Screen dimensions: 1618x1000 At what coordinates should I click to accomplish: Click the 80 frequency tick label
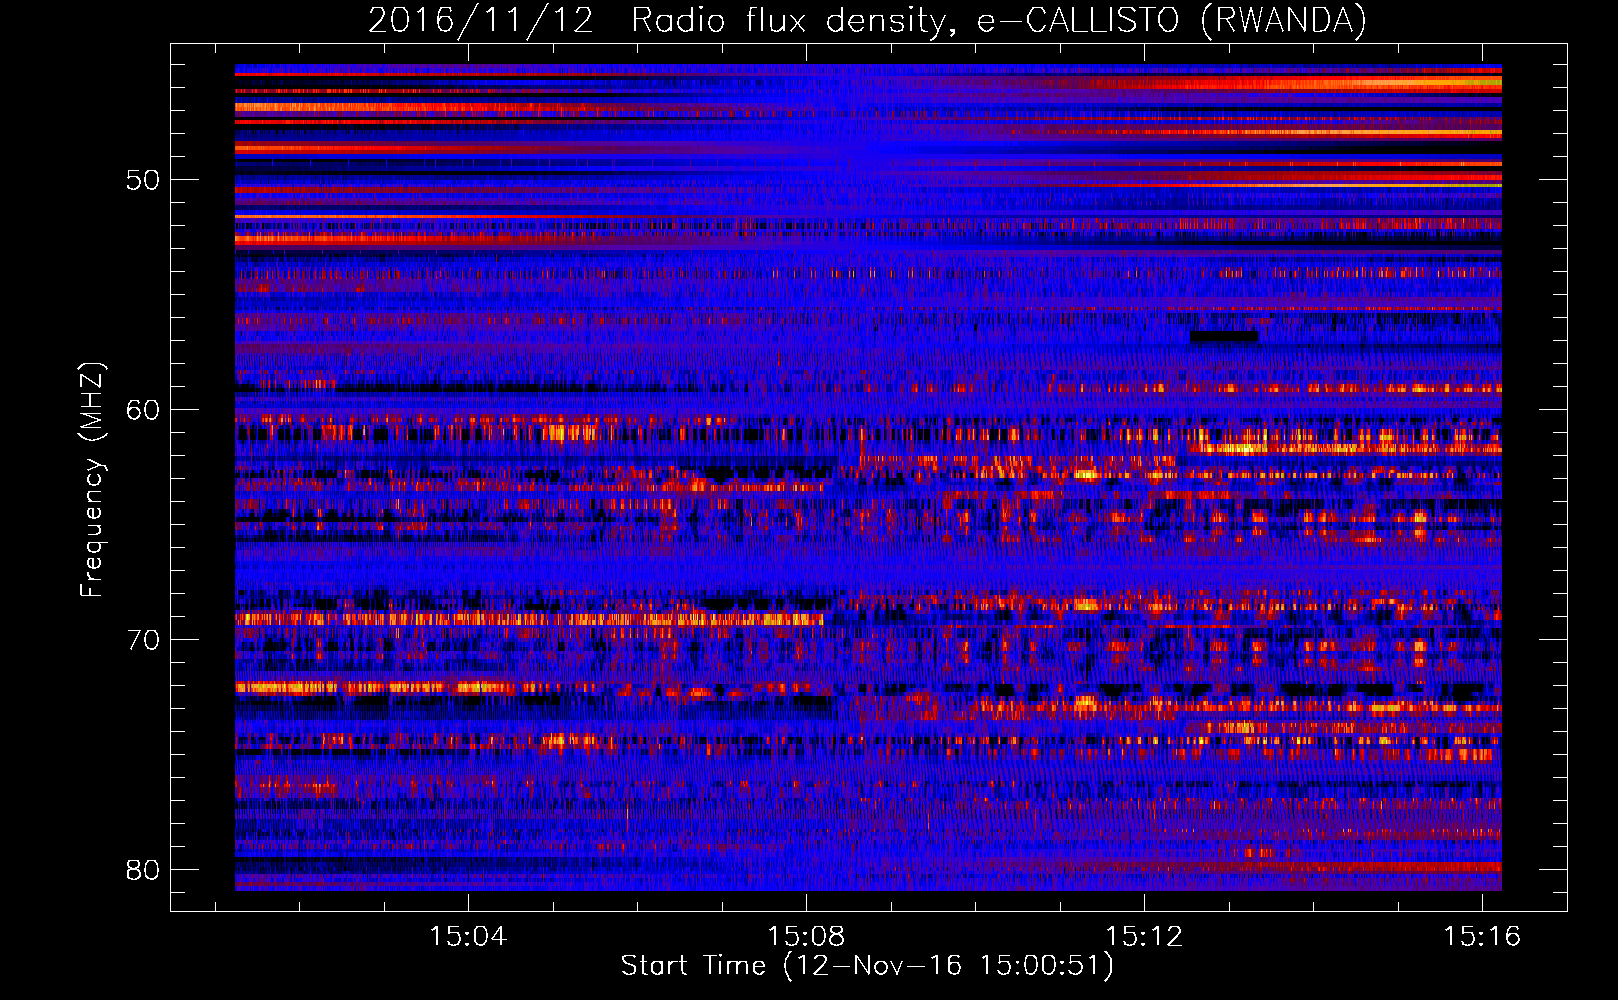pos(143,870)
